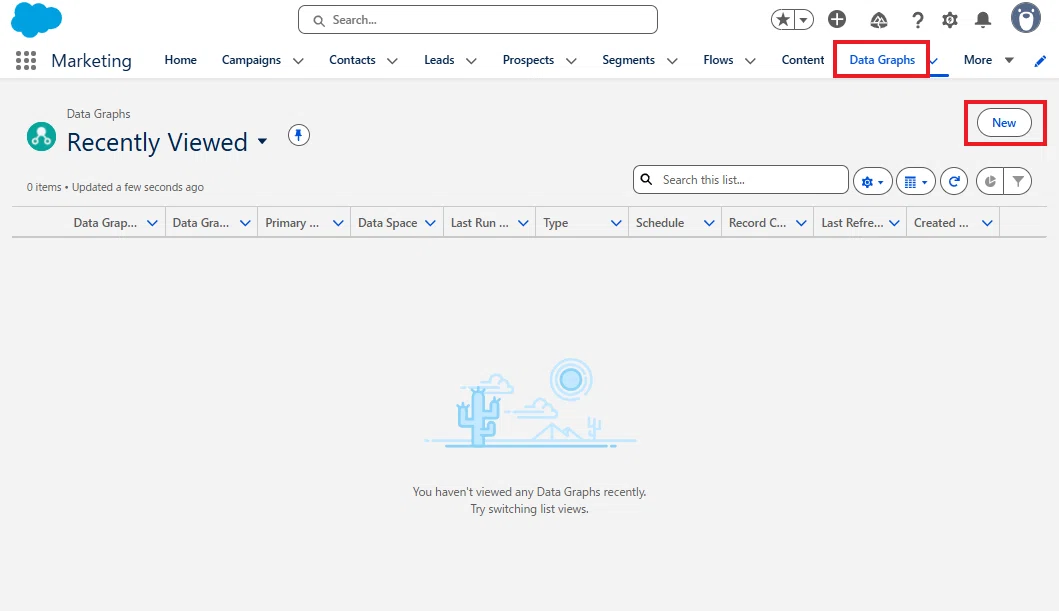The width and height of the screenshot is (1059, 611).
Task: Open Created column actions chevron
Action: (x=987, y=223)
